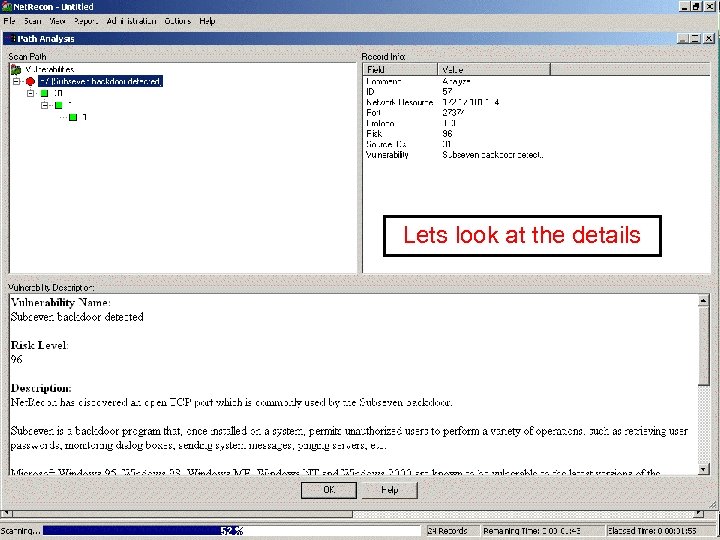The image size is (720, 540).
Task: Click the deepest green leaf node icon
Action: coord(73,118)
